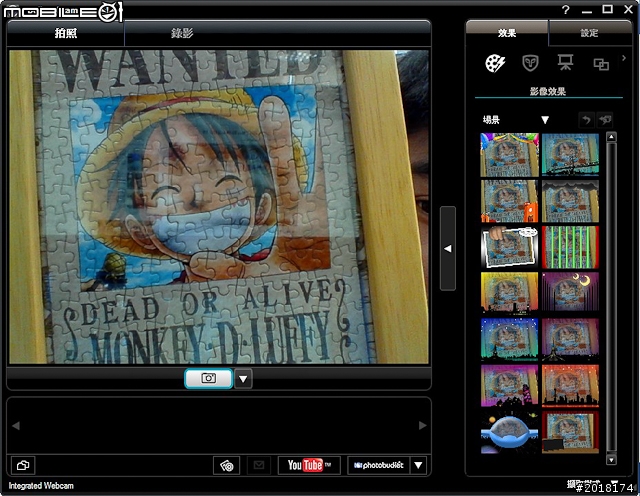Go to previous captured items in the strip
This screenshot has height=496, width=640.
pos(16,425)
